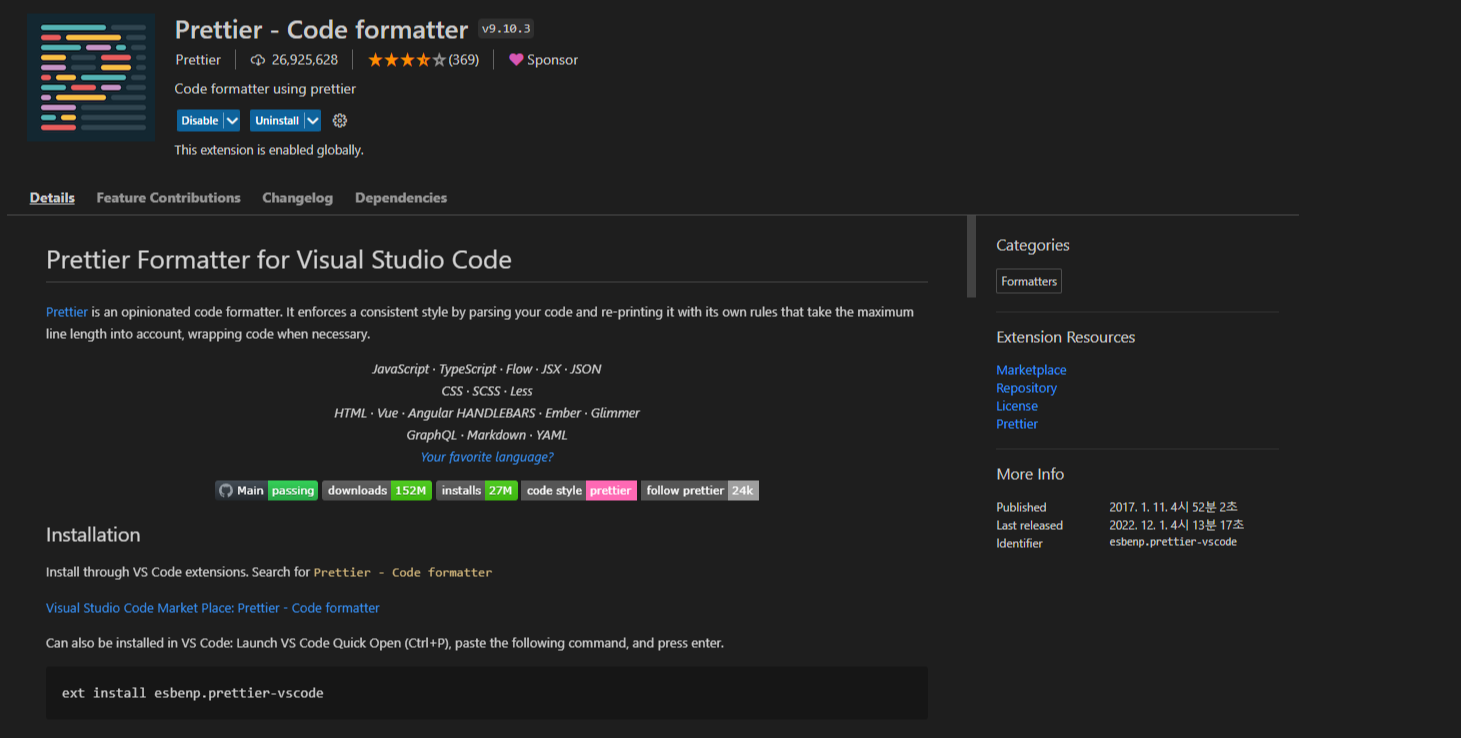
Task: Select the Formatters category tag
Action: point(1029,281)
